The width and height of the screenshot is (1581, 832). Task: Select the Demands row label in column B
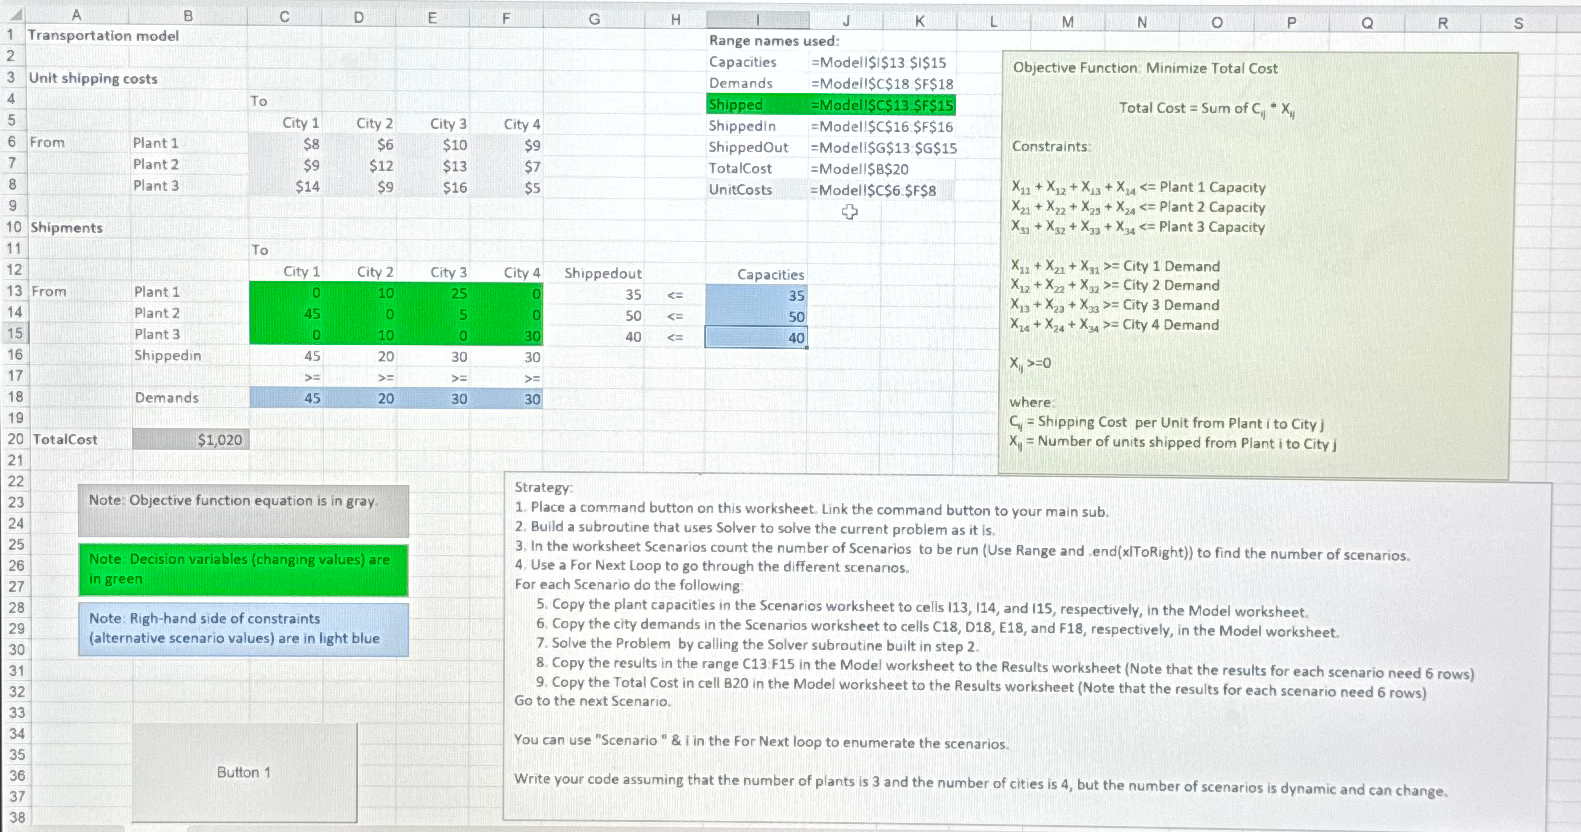point(166,397)
